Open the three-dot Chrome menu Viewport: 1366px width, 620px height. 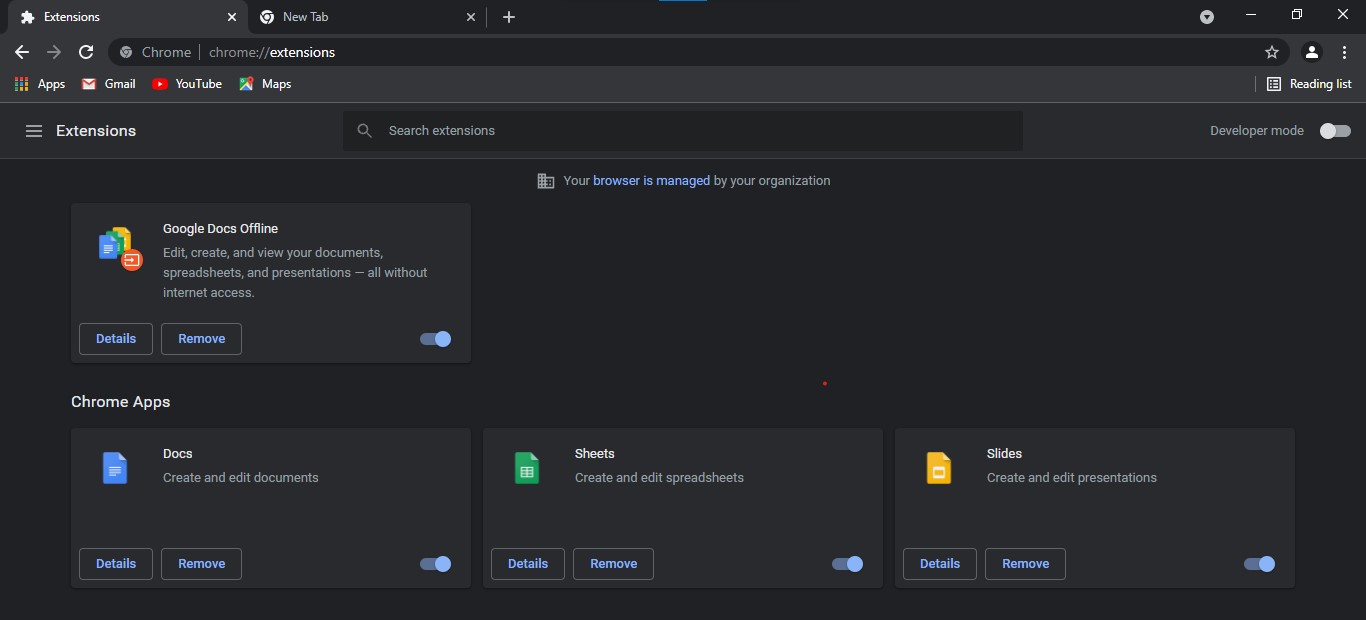pyautogui.click(x=1344, y=52)
